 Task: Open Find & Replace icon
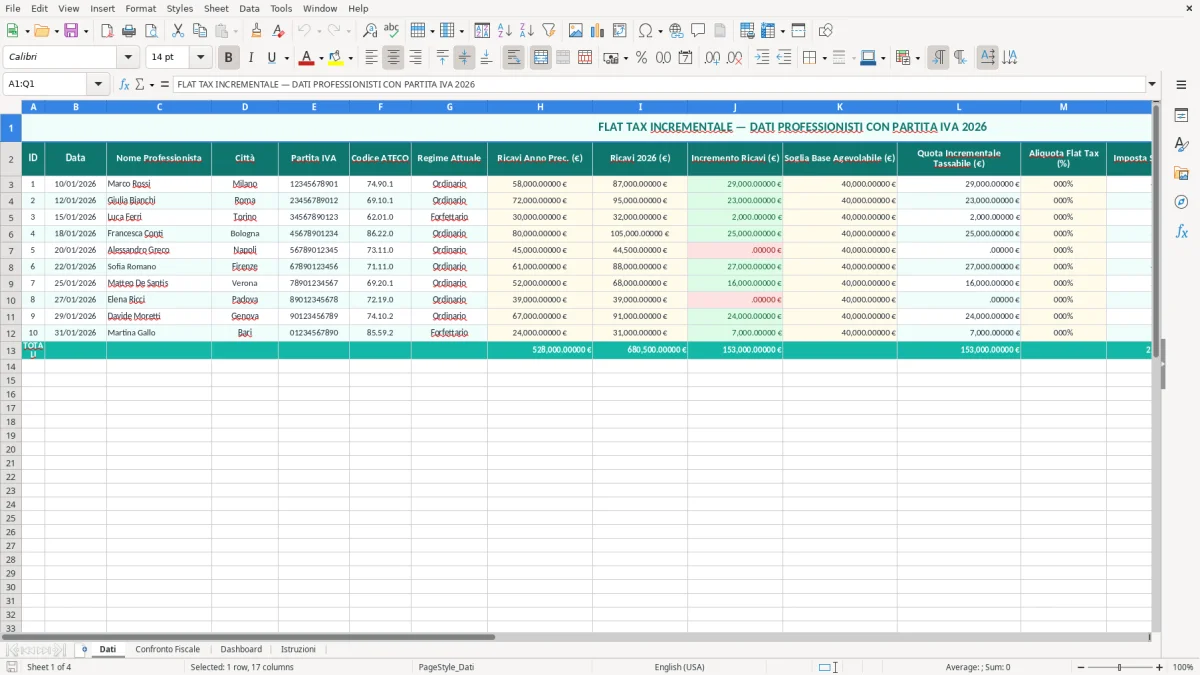click(370, 31)
